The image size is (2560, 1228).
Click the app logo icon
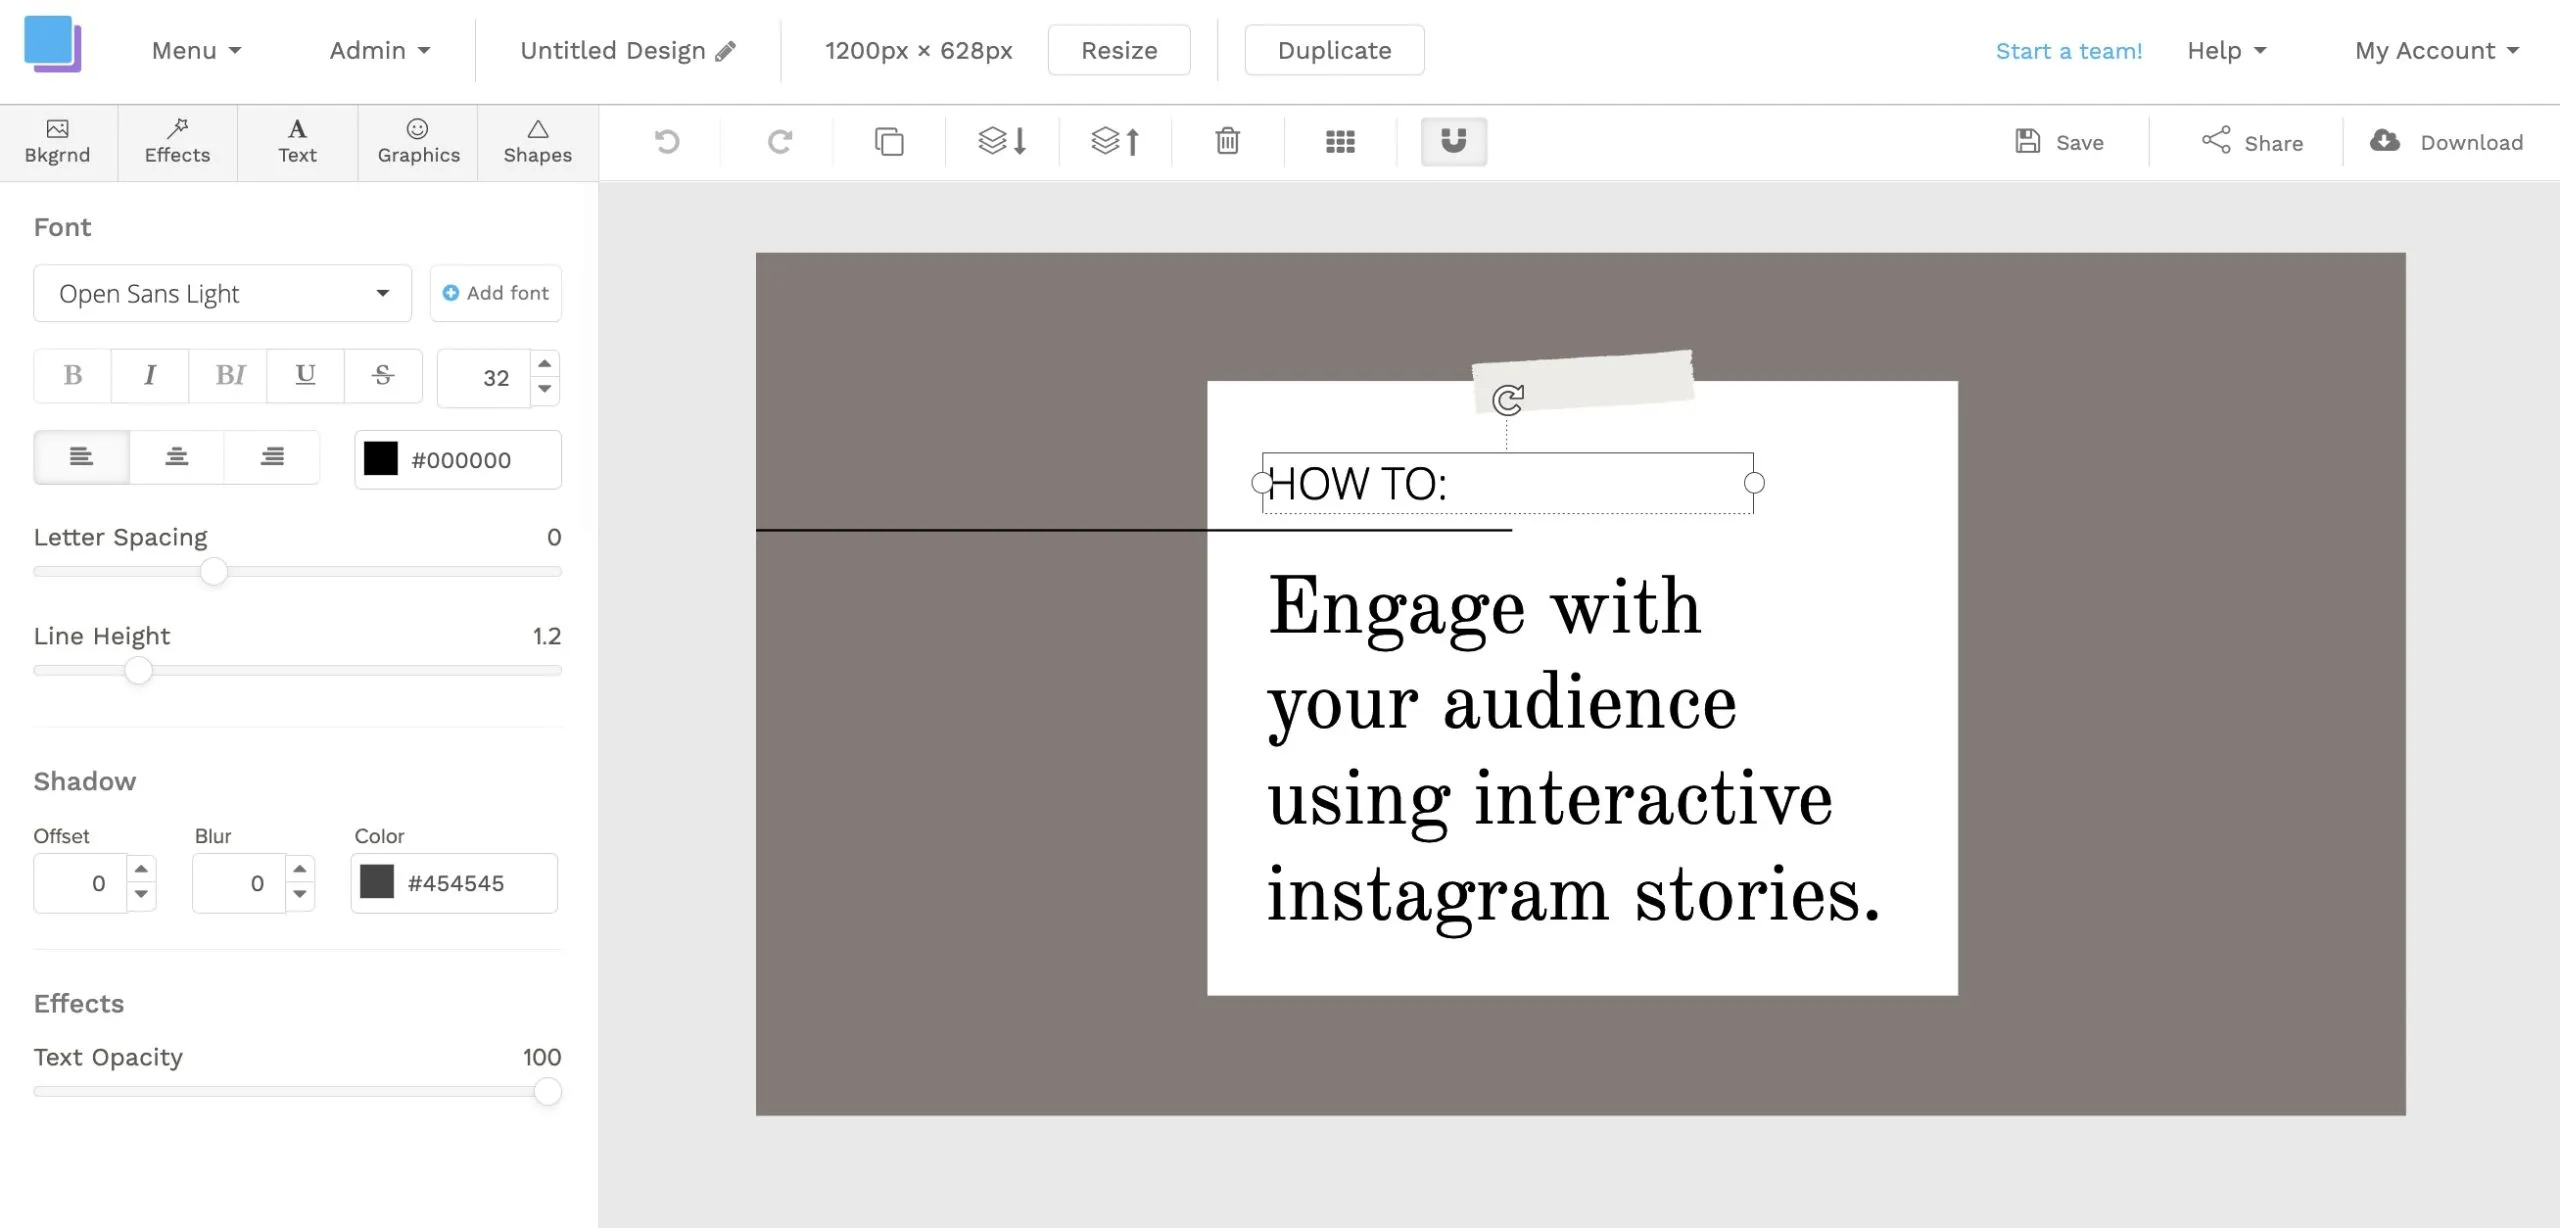52,44
